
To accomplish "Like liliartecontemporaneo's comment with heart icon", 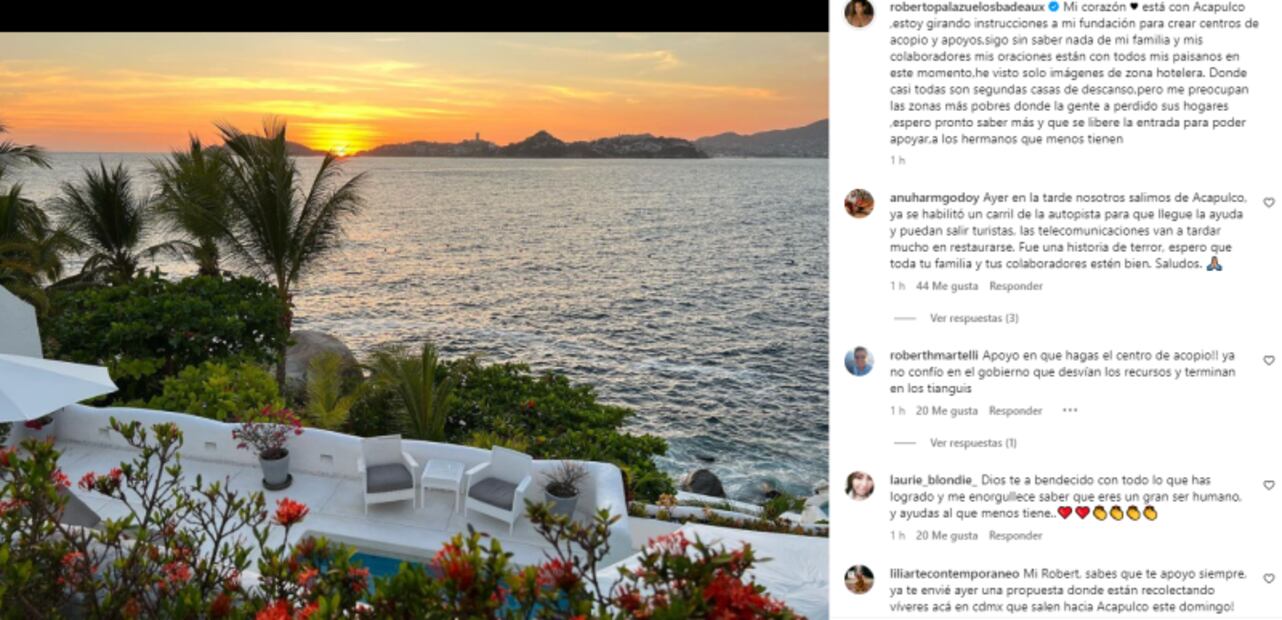I will coord(1269,579).
